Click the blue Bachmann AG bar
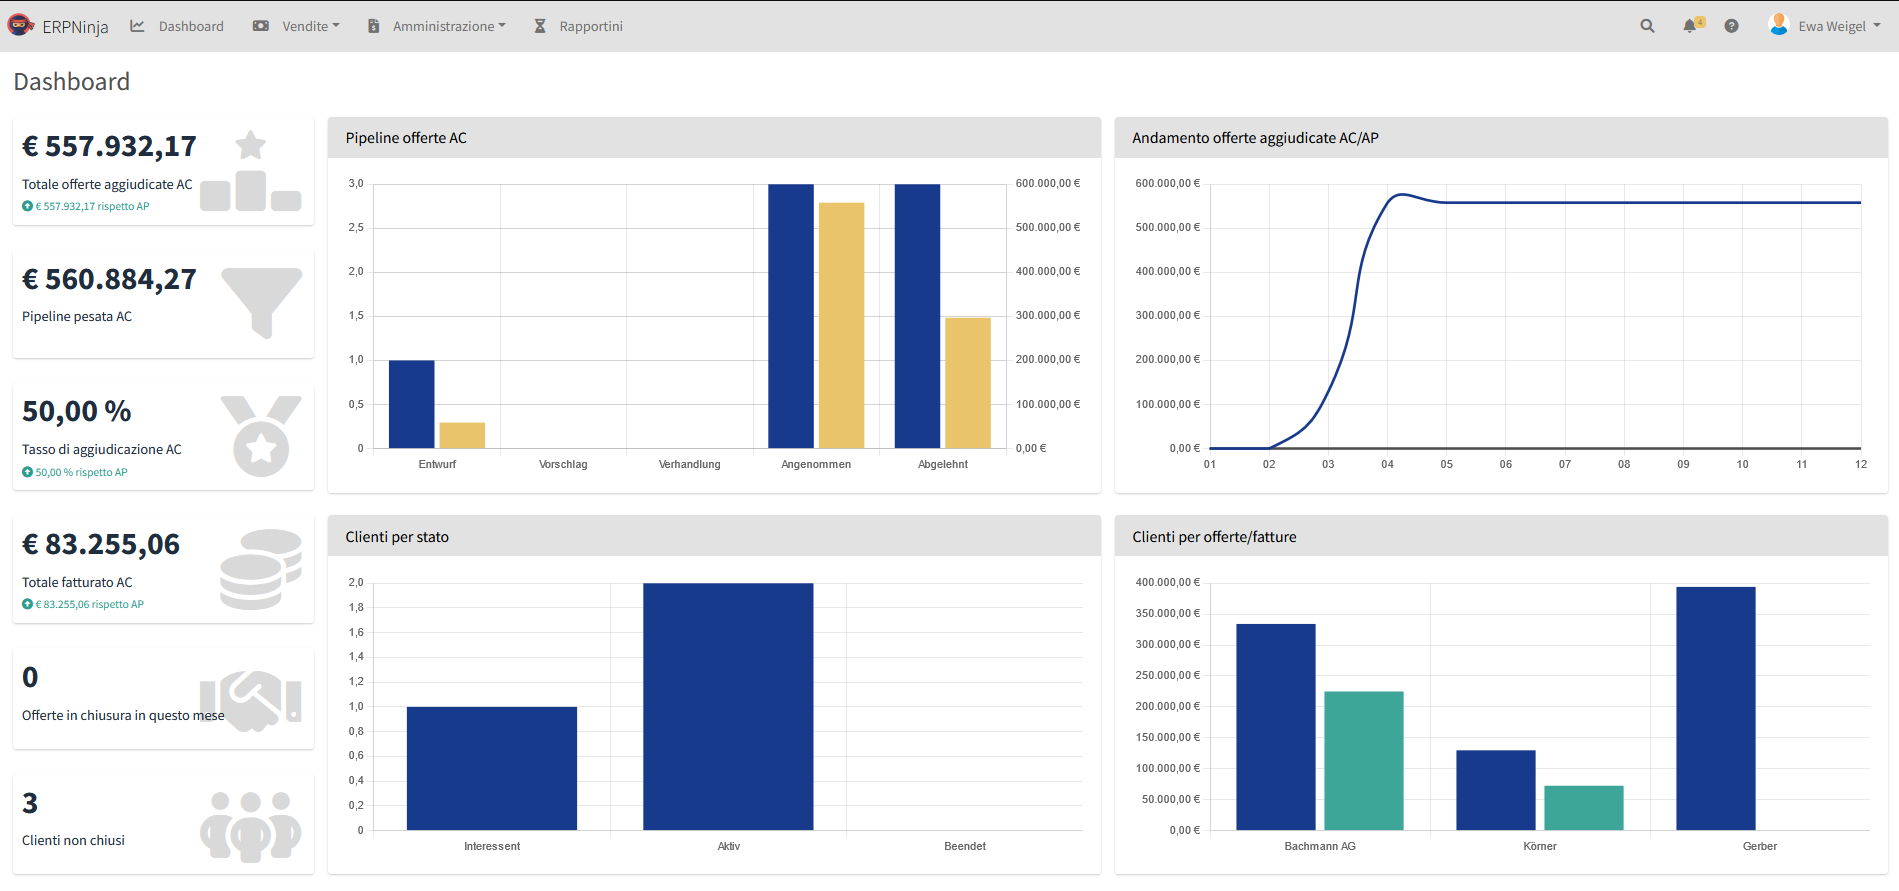This screenshot has width=1899, height=891. [x=1276, y=727]
